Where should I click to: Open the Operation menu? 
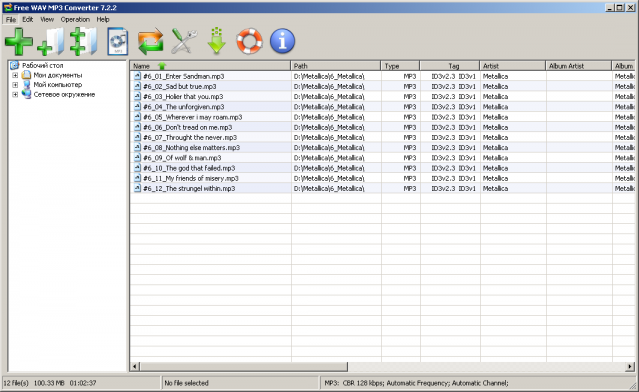75,20
